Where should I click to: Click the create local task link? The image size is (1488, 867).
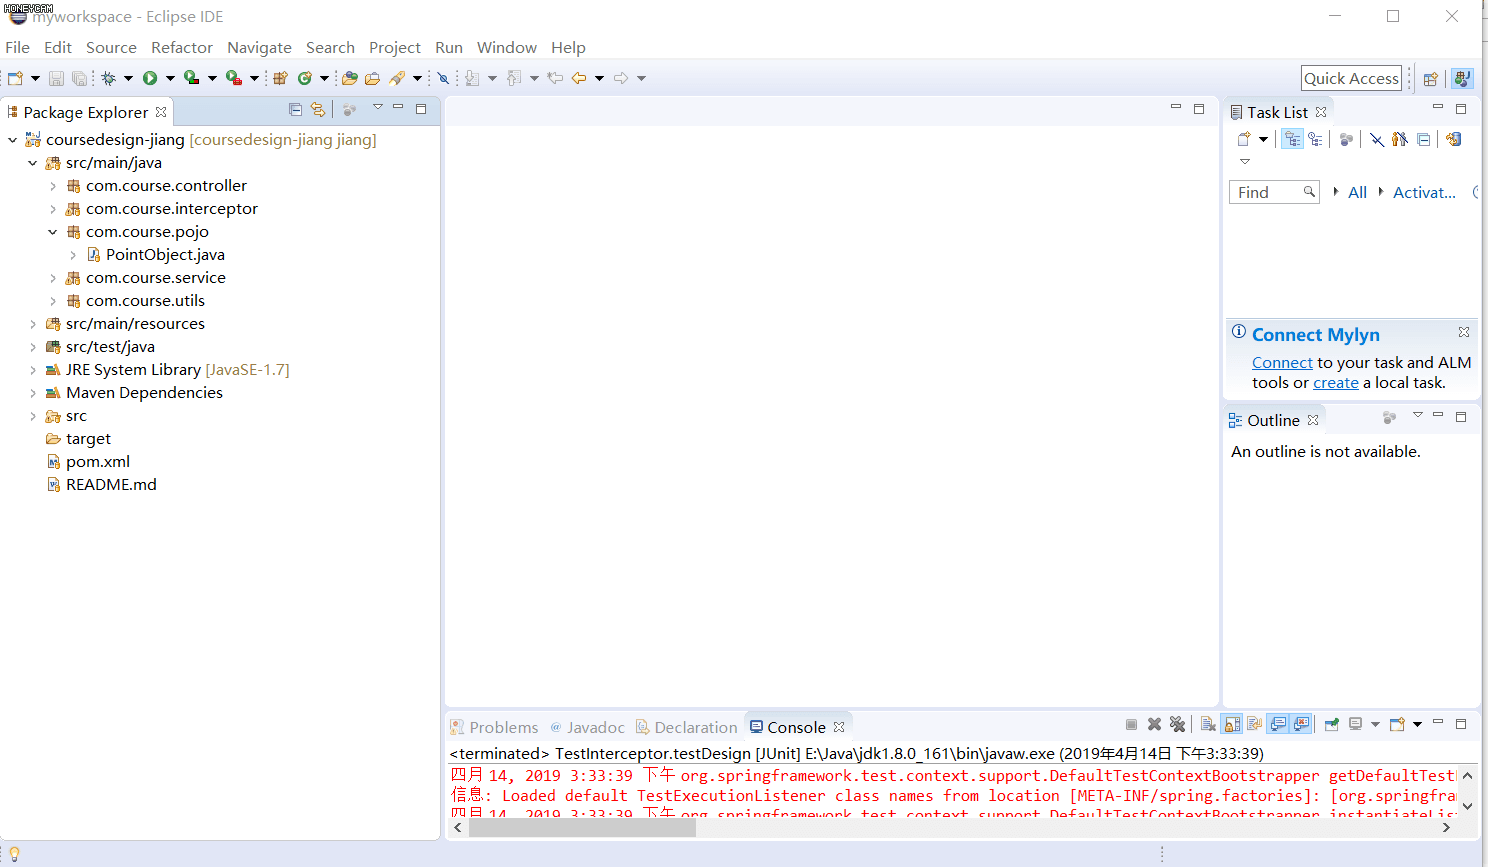tap(1336, 383)
